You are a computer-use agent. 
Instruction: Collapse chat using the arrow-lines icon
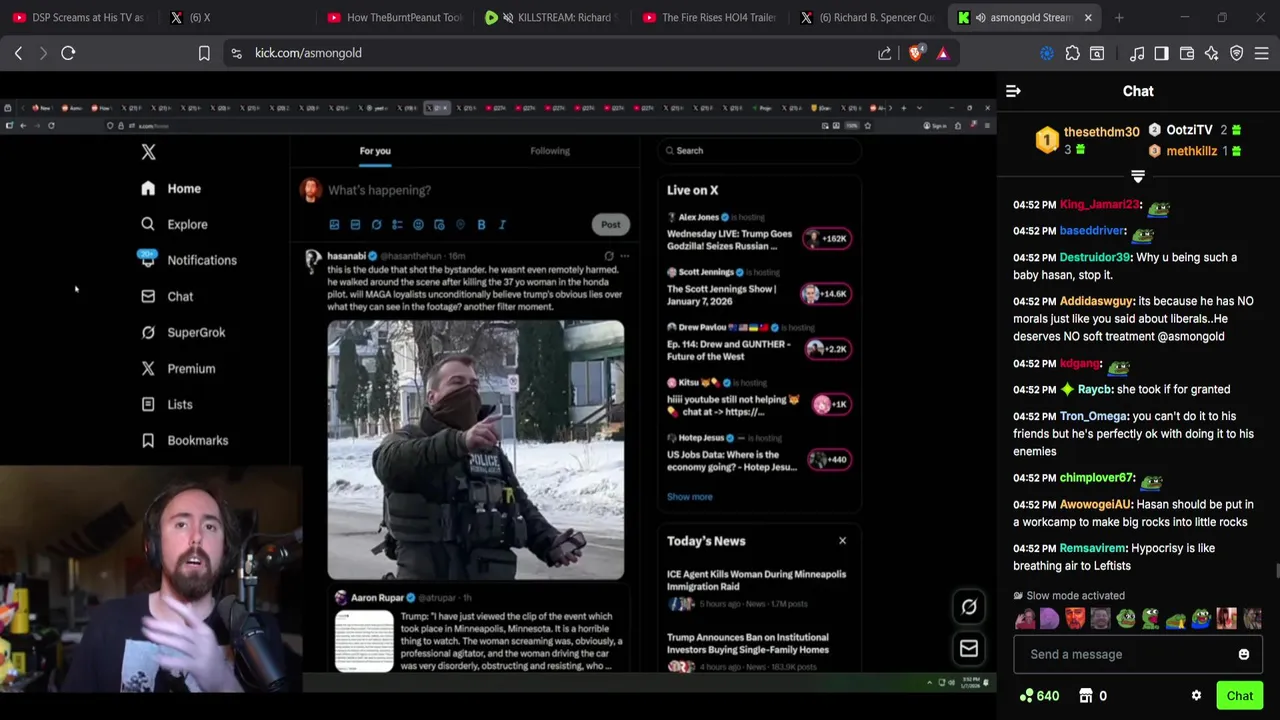pos(1013,91)
